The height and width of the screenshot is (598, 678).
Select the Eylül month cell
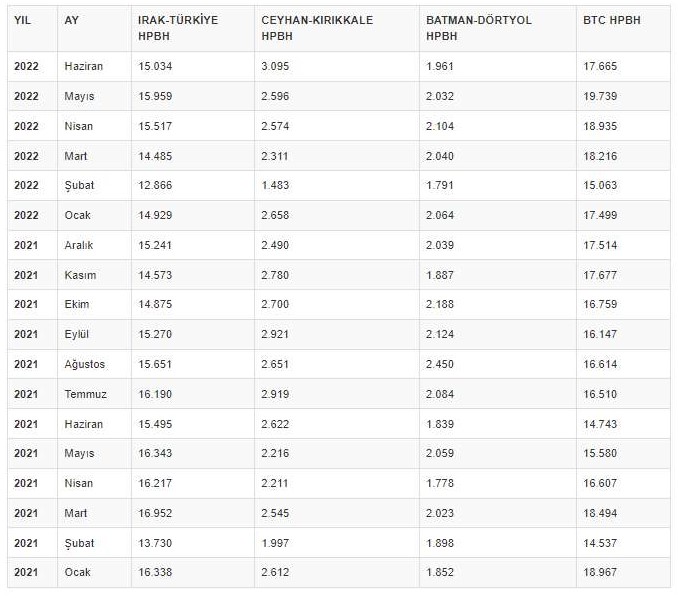click(77, 334)
